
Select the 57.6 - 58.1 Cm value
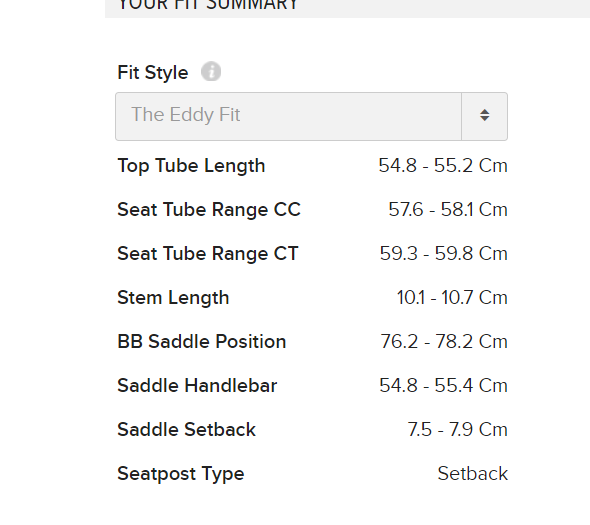click(x=448, y=210)
